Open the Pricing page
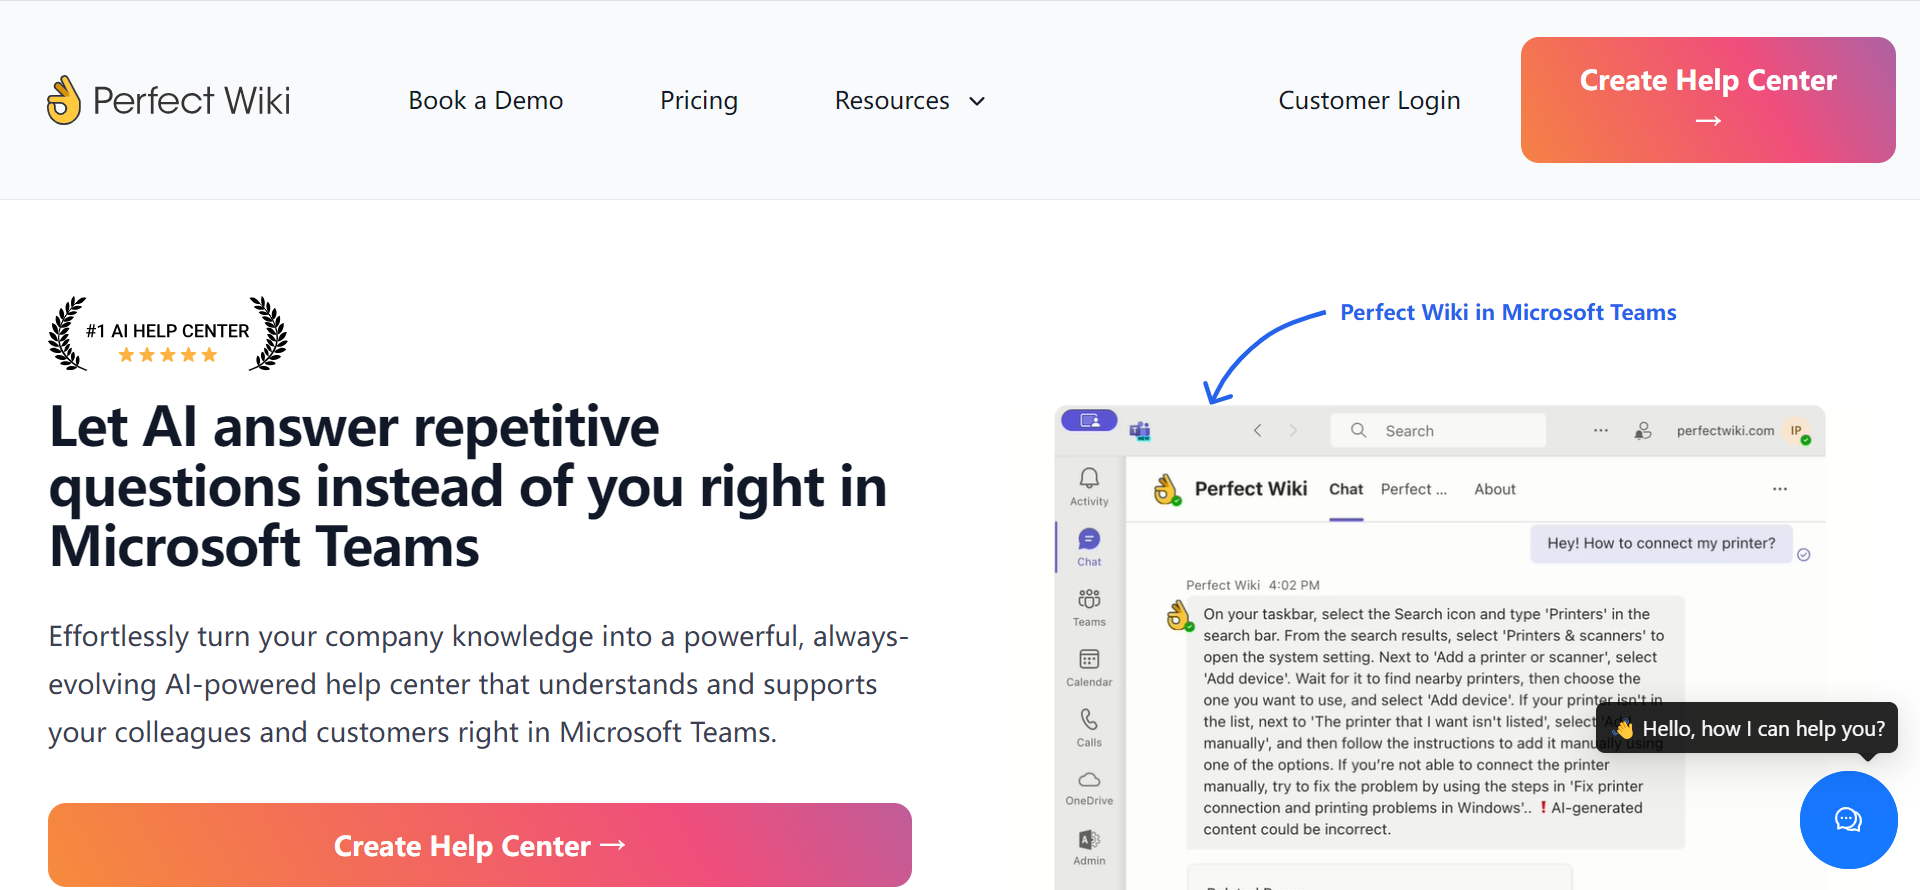 [x=699, y=101]
